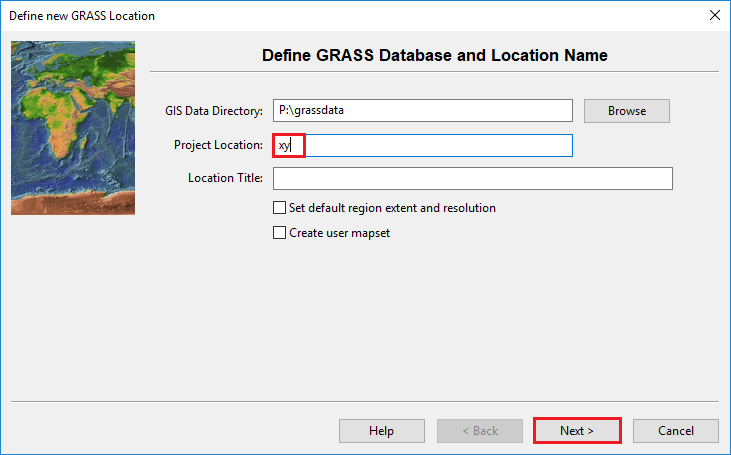Close the Define new GRASS Location dialog
The height and width of the screenshot is (455, 731).
pyautogui.click(x=714, y=16)
